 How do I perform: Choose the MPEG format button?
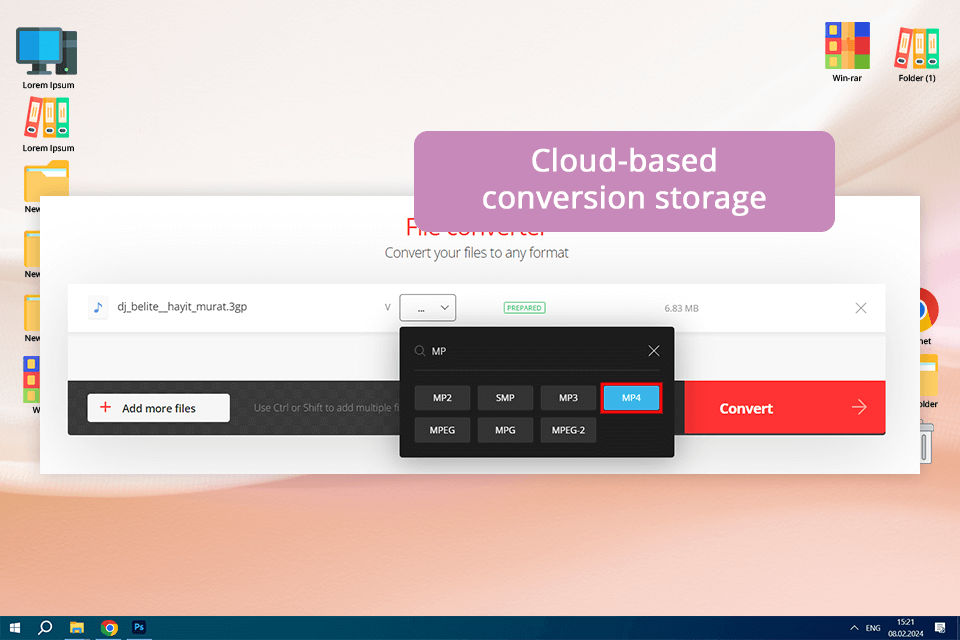pos(442,430)
